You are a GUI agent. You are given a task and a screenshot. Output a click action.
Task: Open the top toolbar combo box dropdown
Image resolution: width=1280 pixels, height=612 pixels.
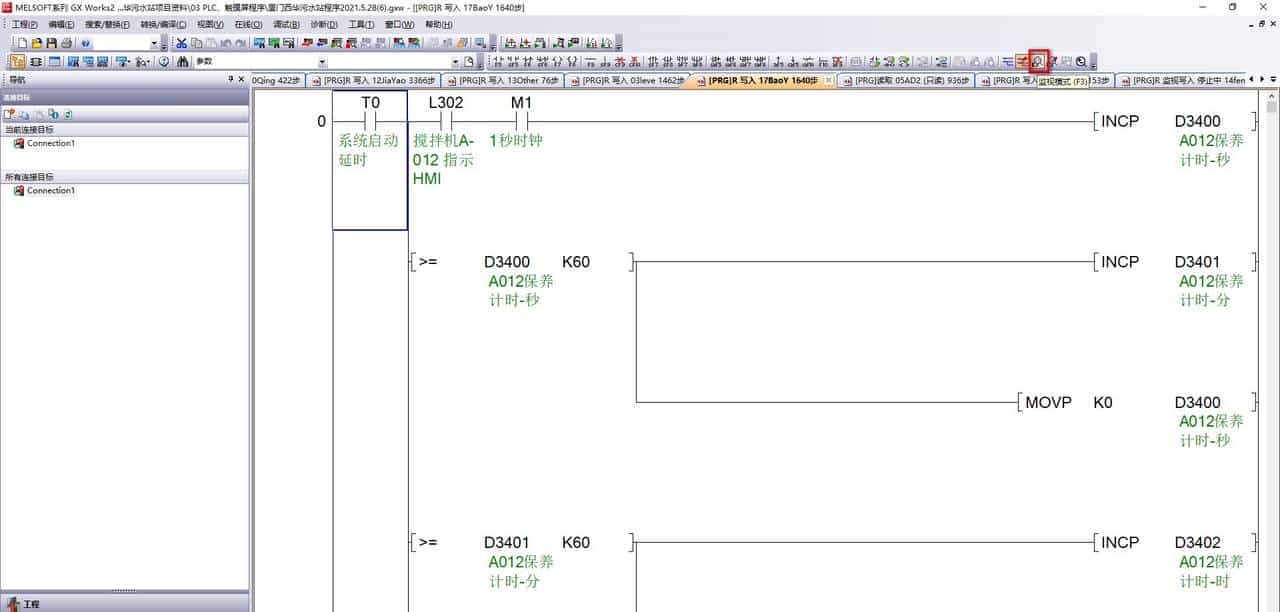tap(153, 43)
